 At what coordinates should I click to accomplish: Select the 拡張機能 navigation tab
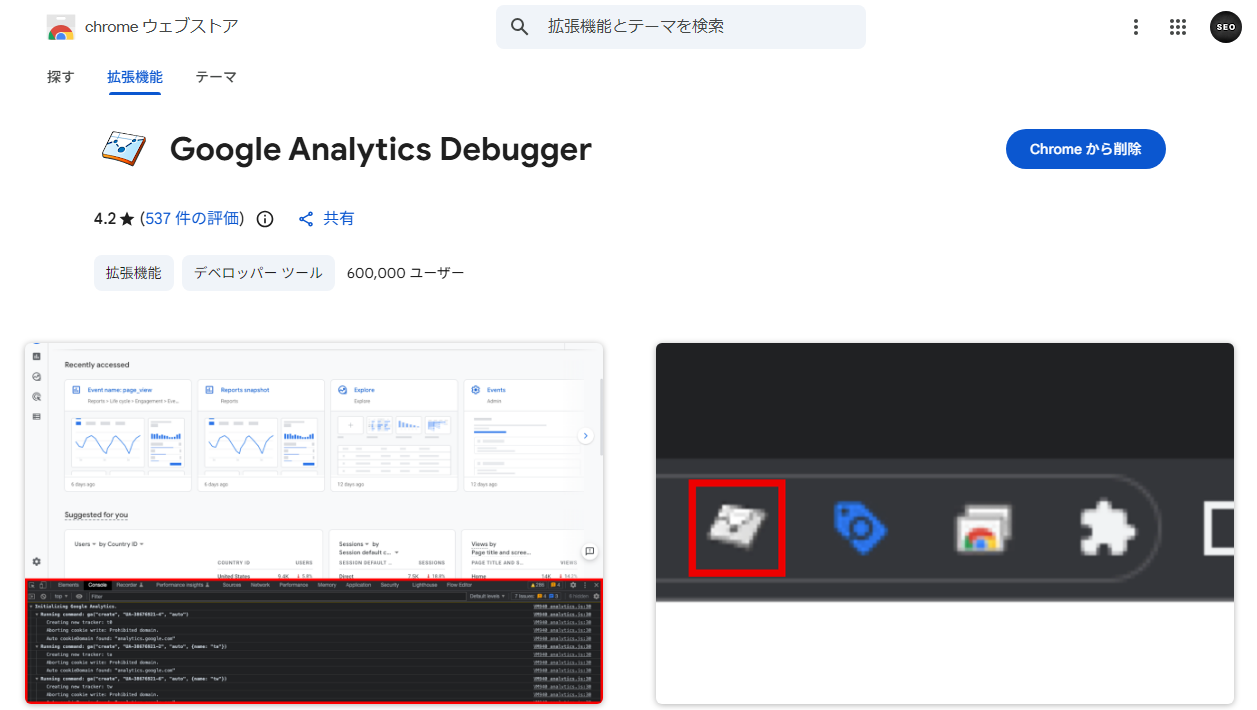[135, 77]
